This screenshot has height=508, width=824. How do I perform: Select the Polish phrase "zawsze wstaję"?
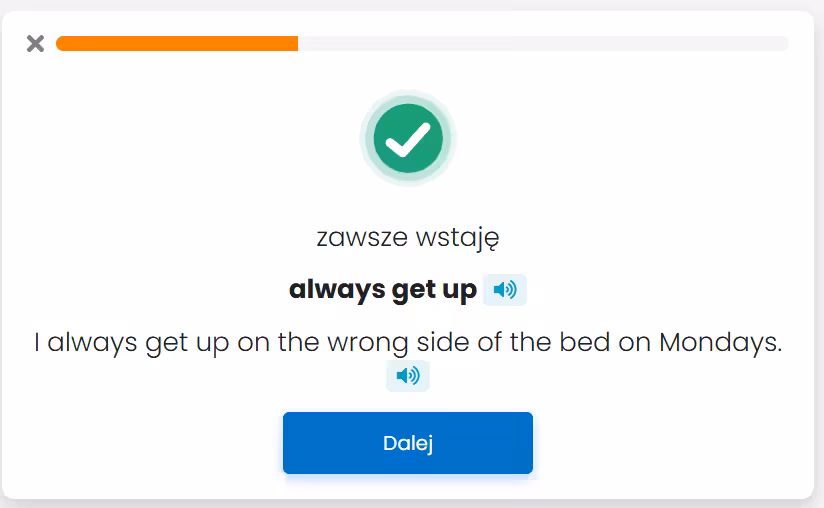tap(408, 238)
